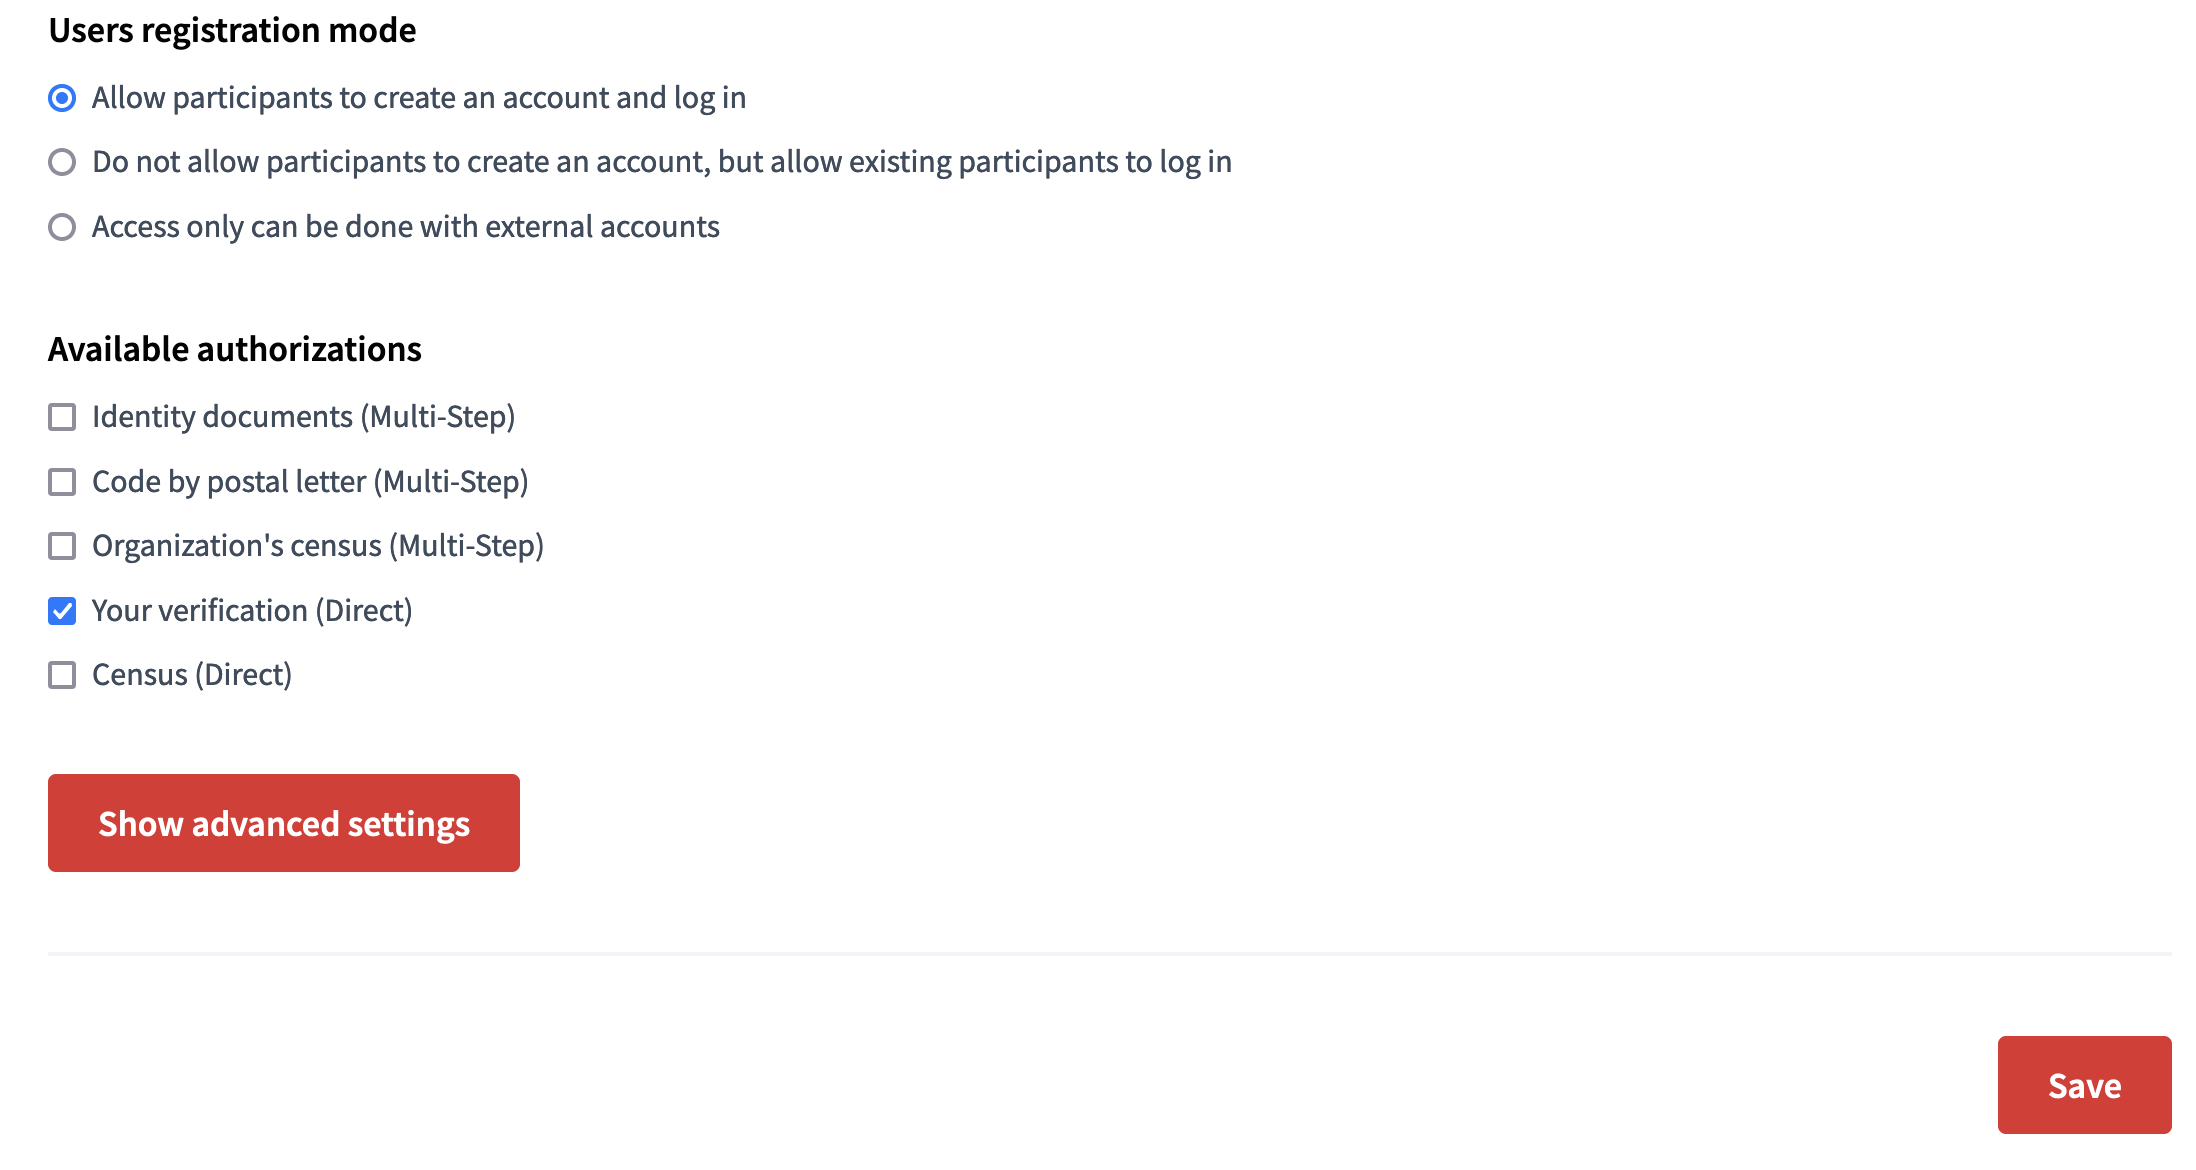Screen dimensions: 2196x1170
Task: Click the 'allow existing participants to log in' label text
Action: (x=1001, y=162)
